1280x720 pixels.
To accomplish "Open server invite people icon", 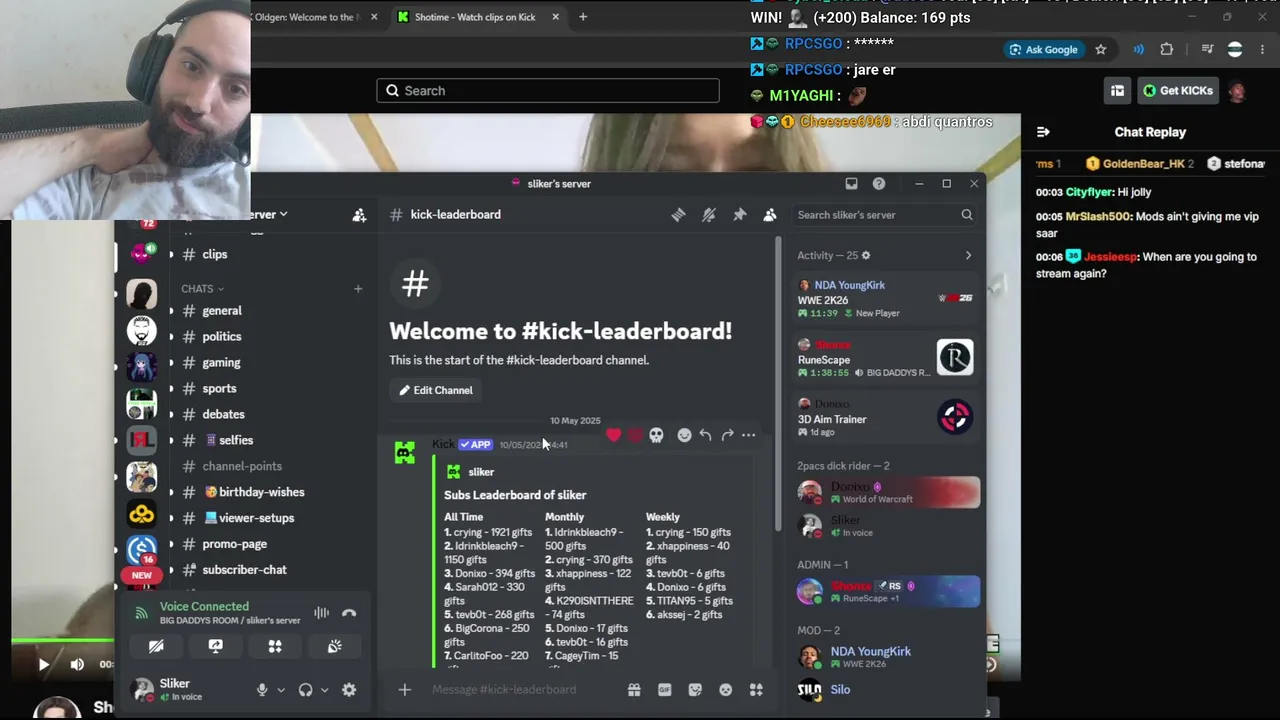I will click(359, 215).
